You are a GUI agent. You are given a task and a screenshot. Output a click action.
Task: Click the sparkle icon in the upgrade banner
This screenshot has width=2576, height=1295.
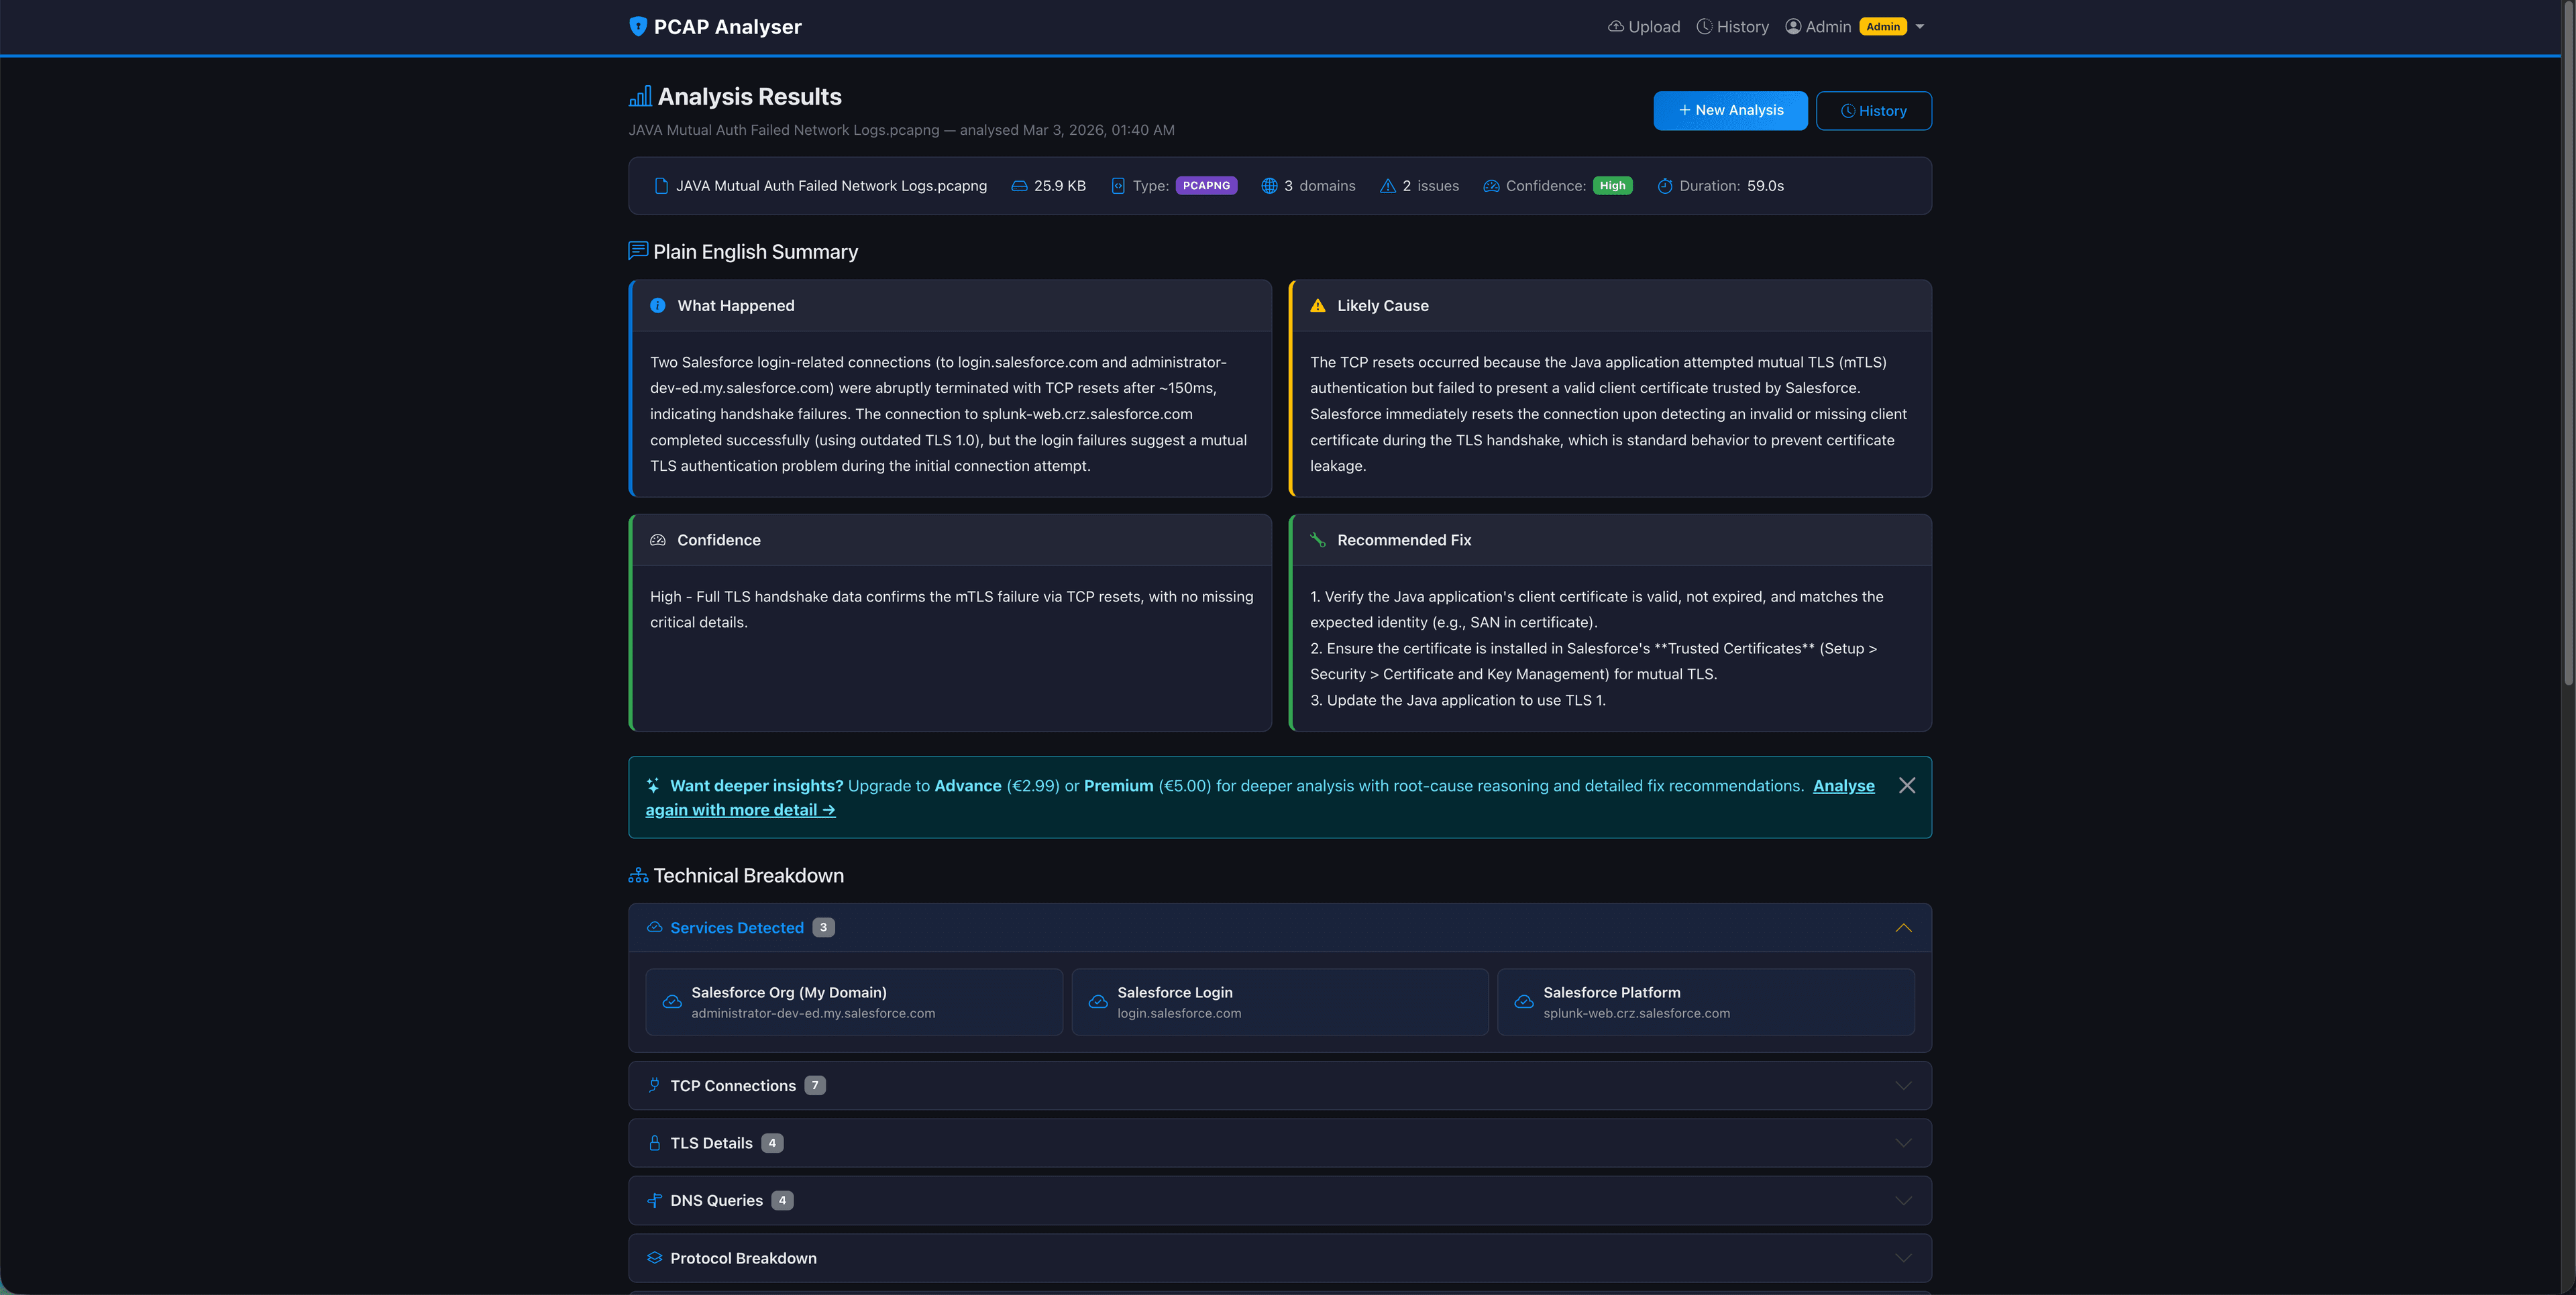pos(653,785)
